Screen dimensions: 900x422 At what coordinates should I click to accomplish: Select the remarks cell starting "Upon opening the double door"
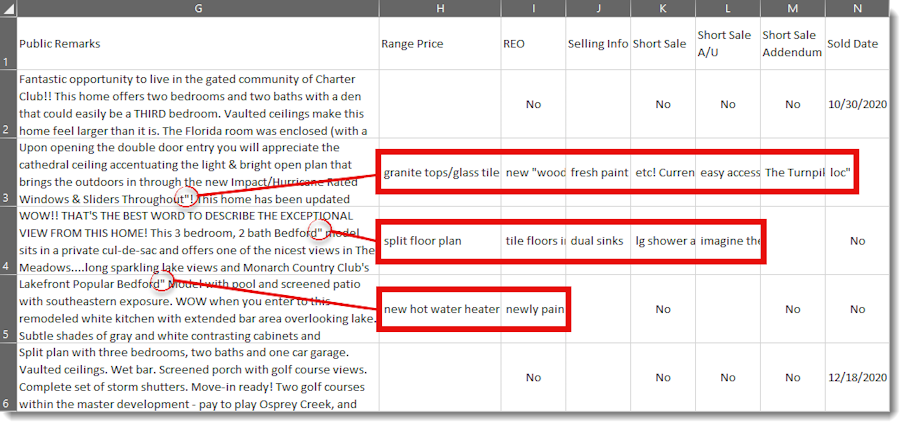click(x=197, y=172)
